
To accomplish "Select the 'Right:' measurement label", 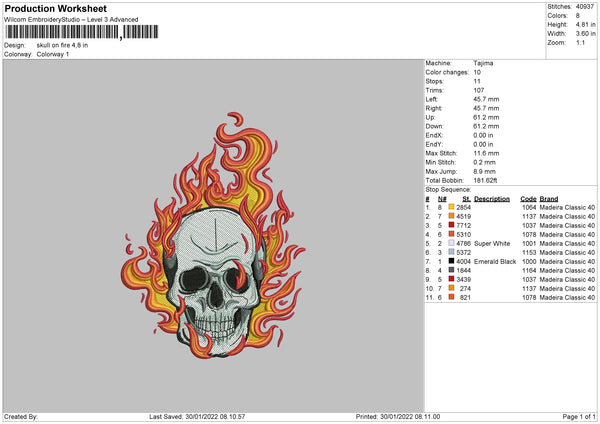I will (434, 108).
